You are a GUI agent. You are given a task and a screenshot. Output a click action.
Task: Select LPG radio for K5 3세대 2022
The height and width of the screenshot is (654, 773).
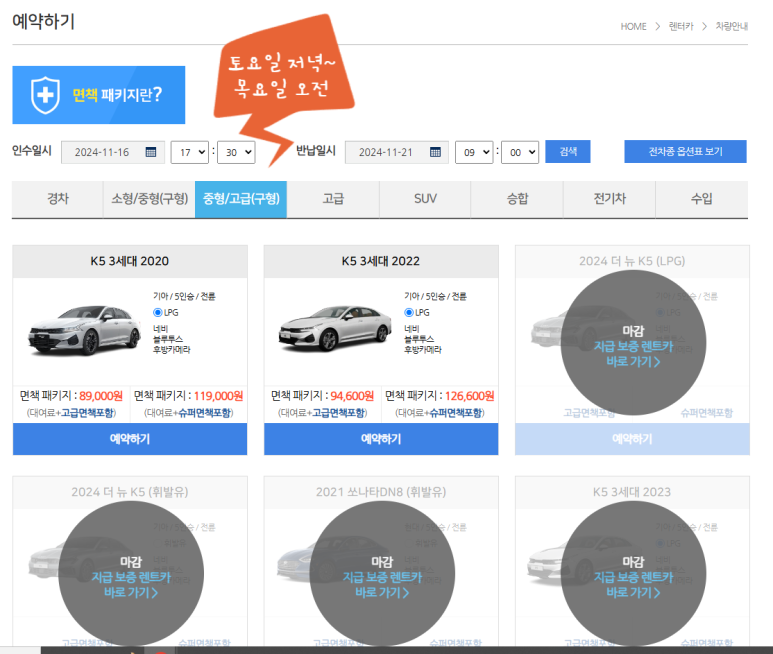(409, 312)
